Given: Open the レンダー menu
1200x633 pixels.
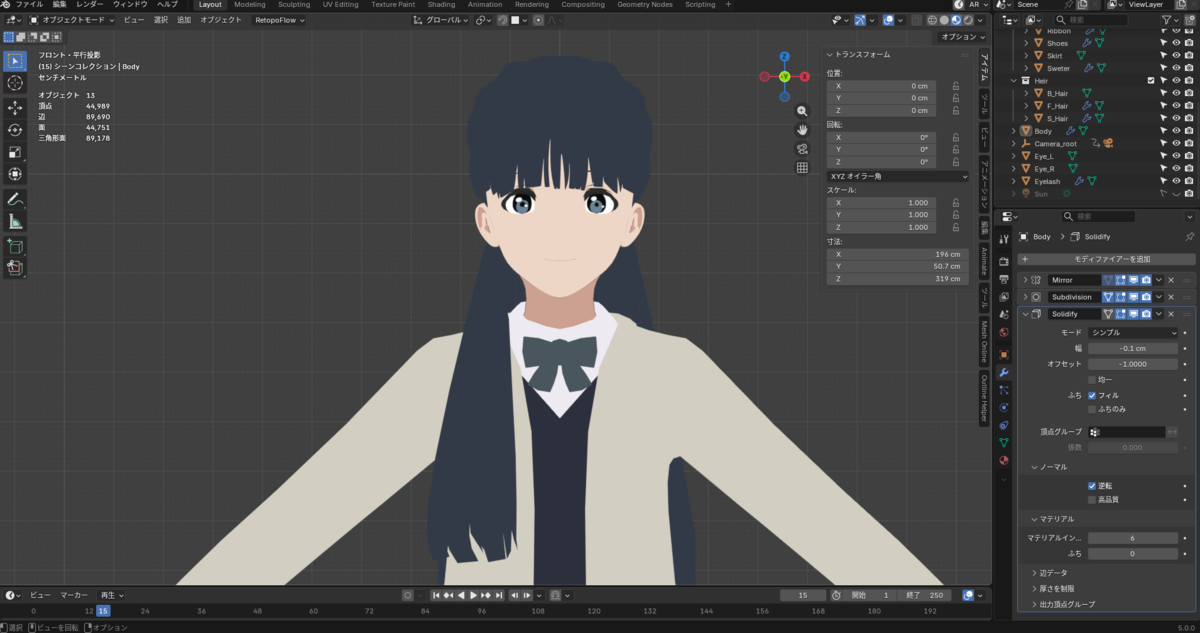Looking at the screenshot, I should (x=89, y=5).
